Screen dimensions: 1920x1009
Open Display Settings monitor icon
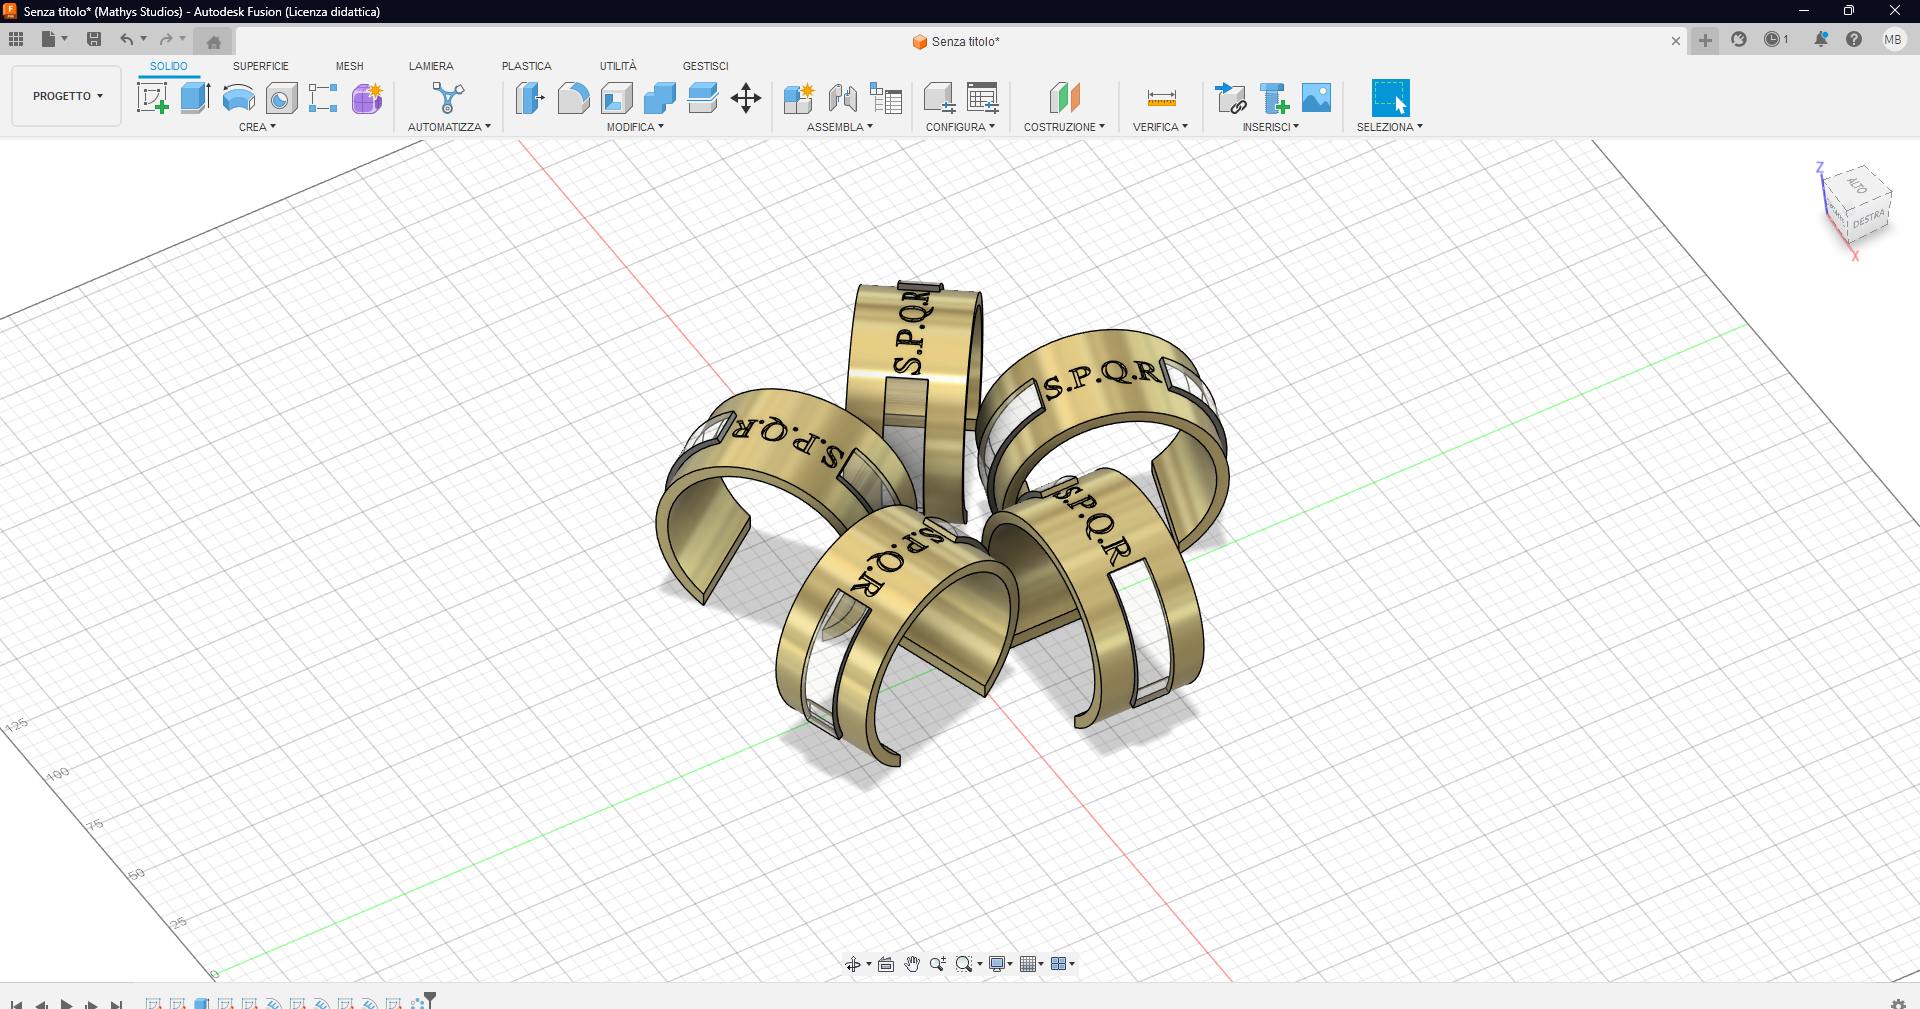998,964
